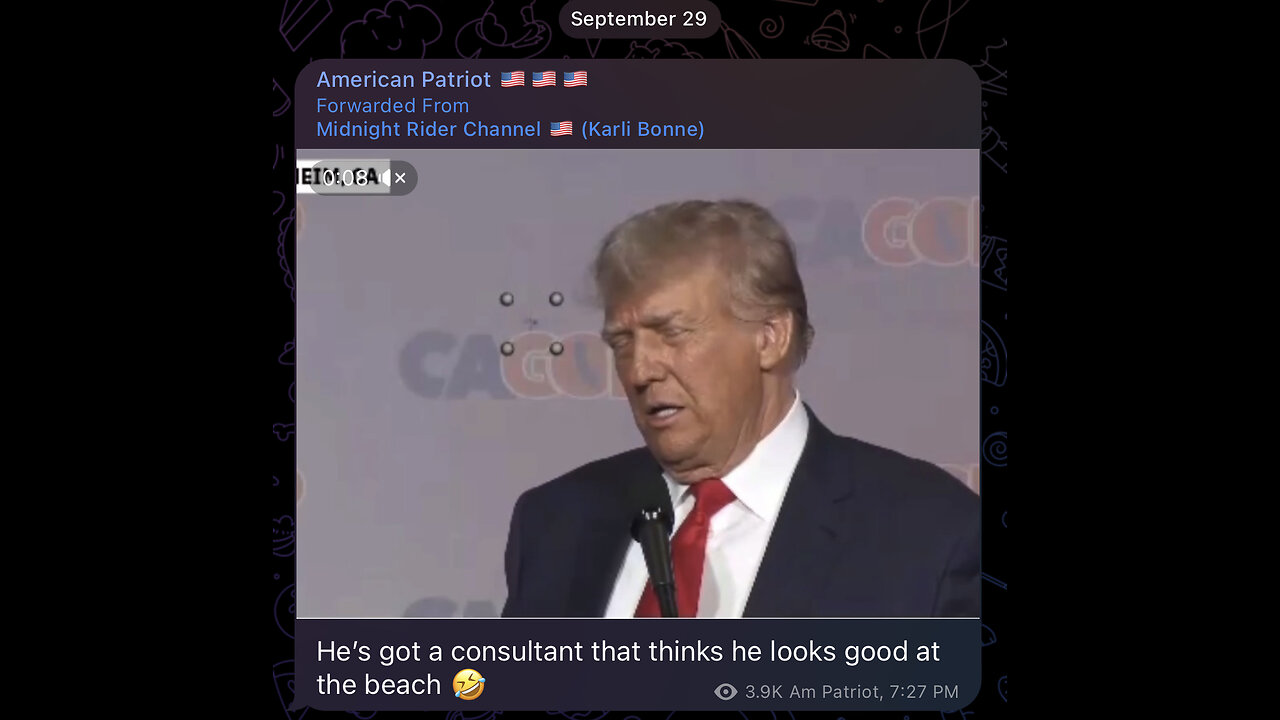Click the bottom-right round handle dot
Screen dimensions: 1280x720
pos(556,348)
